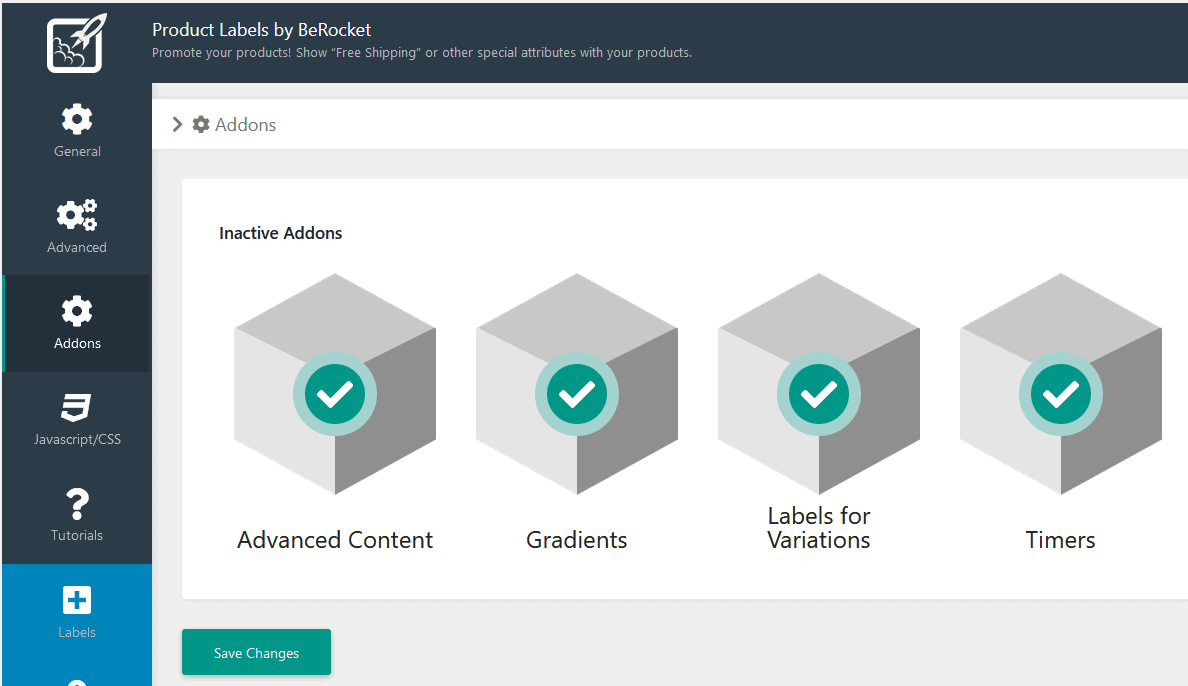This screenshot has width=1188, height=686.
Task: Toggle the Advanced Content addon checkmark
Action: coord(335,394)
